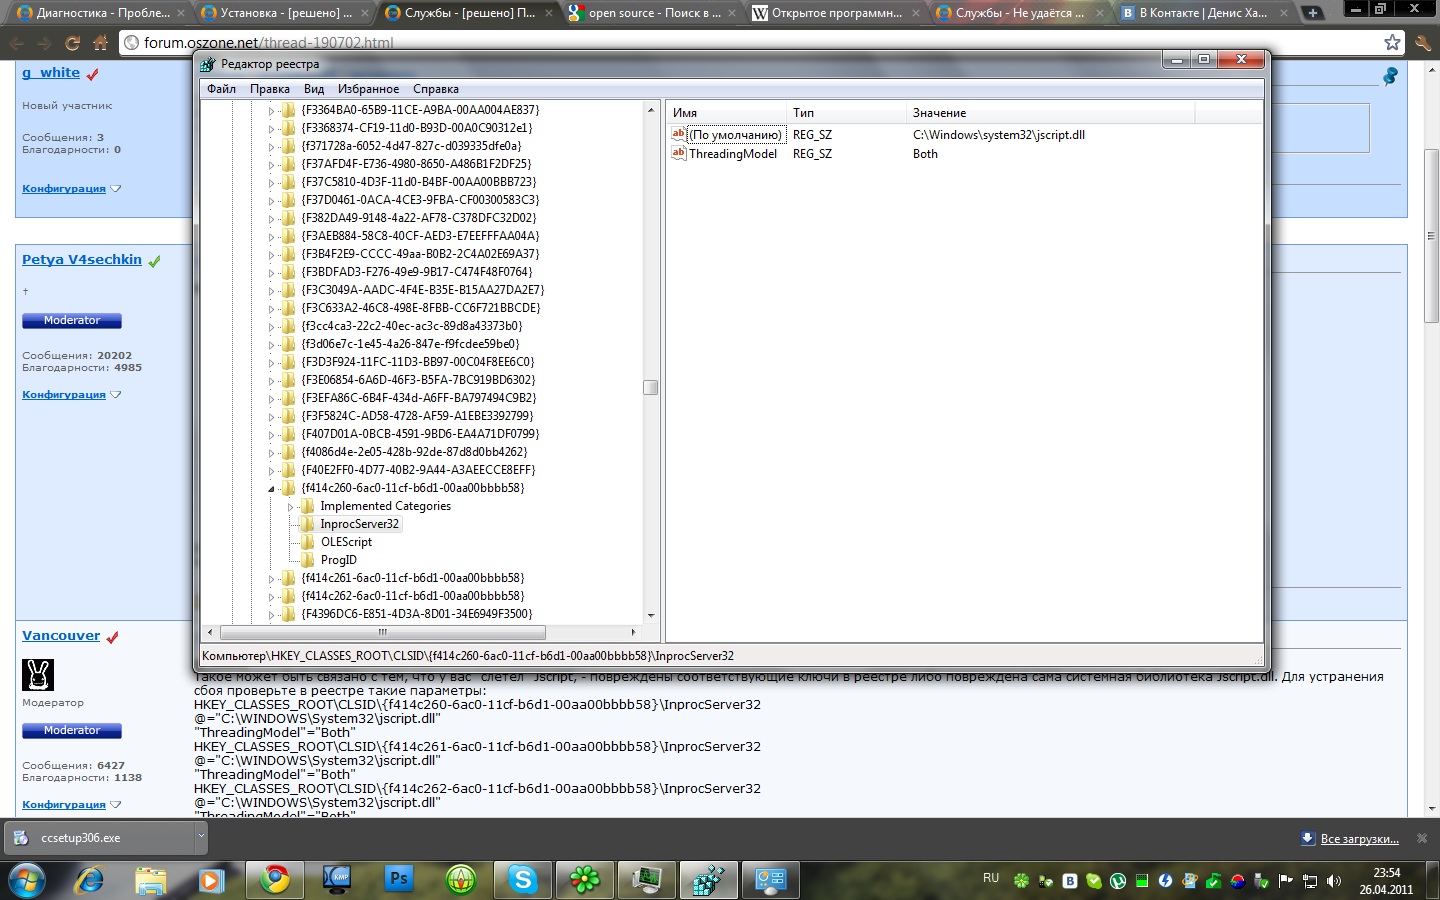Expand the {F40E2FF0-4D77-40B2-9A44-A3AEECCE8EFF} key
The image size is (1440, 900).
coord(271,470)
